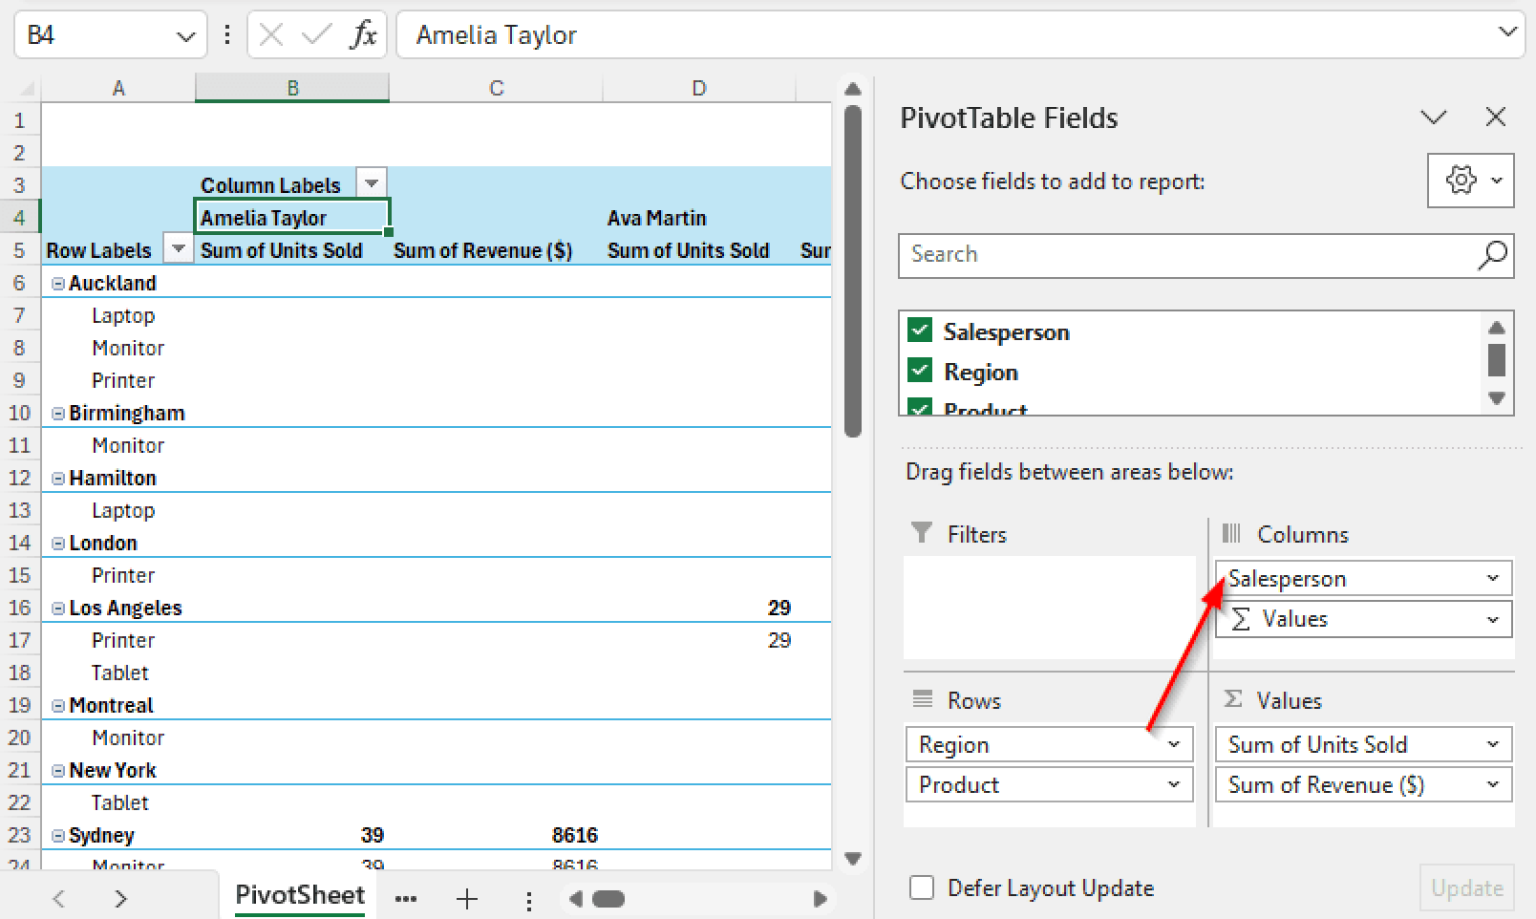Click the kebab menu beside the Name Box
1536x919 pixels.
[x=227, y=34]
